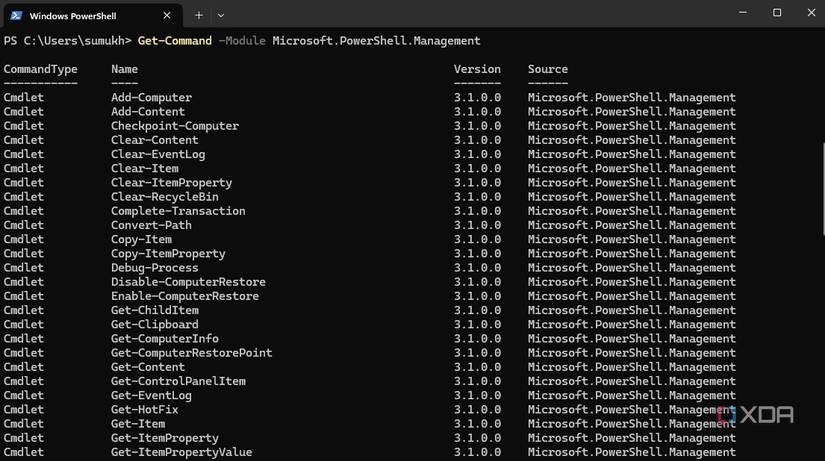Click the Microsoft.PowerShell.Management argument in the prompt
Screen dimensions: 825x461
(x=376, y=41)
